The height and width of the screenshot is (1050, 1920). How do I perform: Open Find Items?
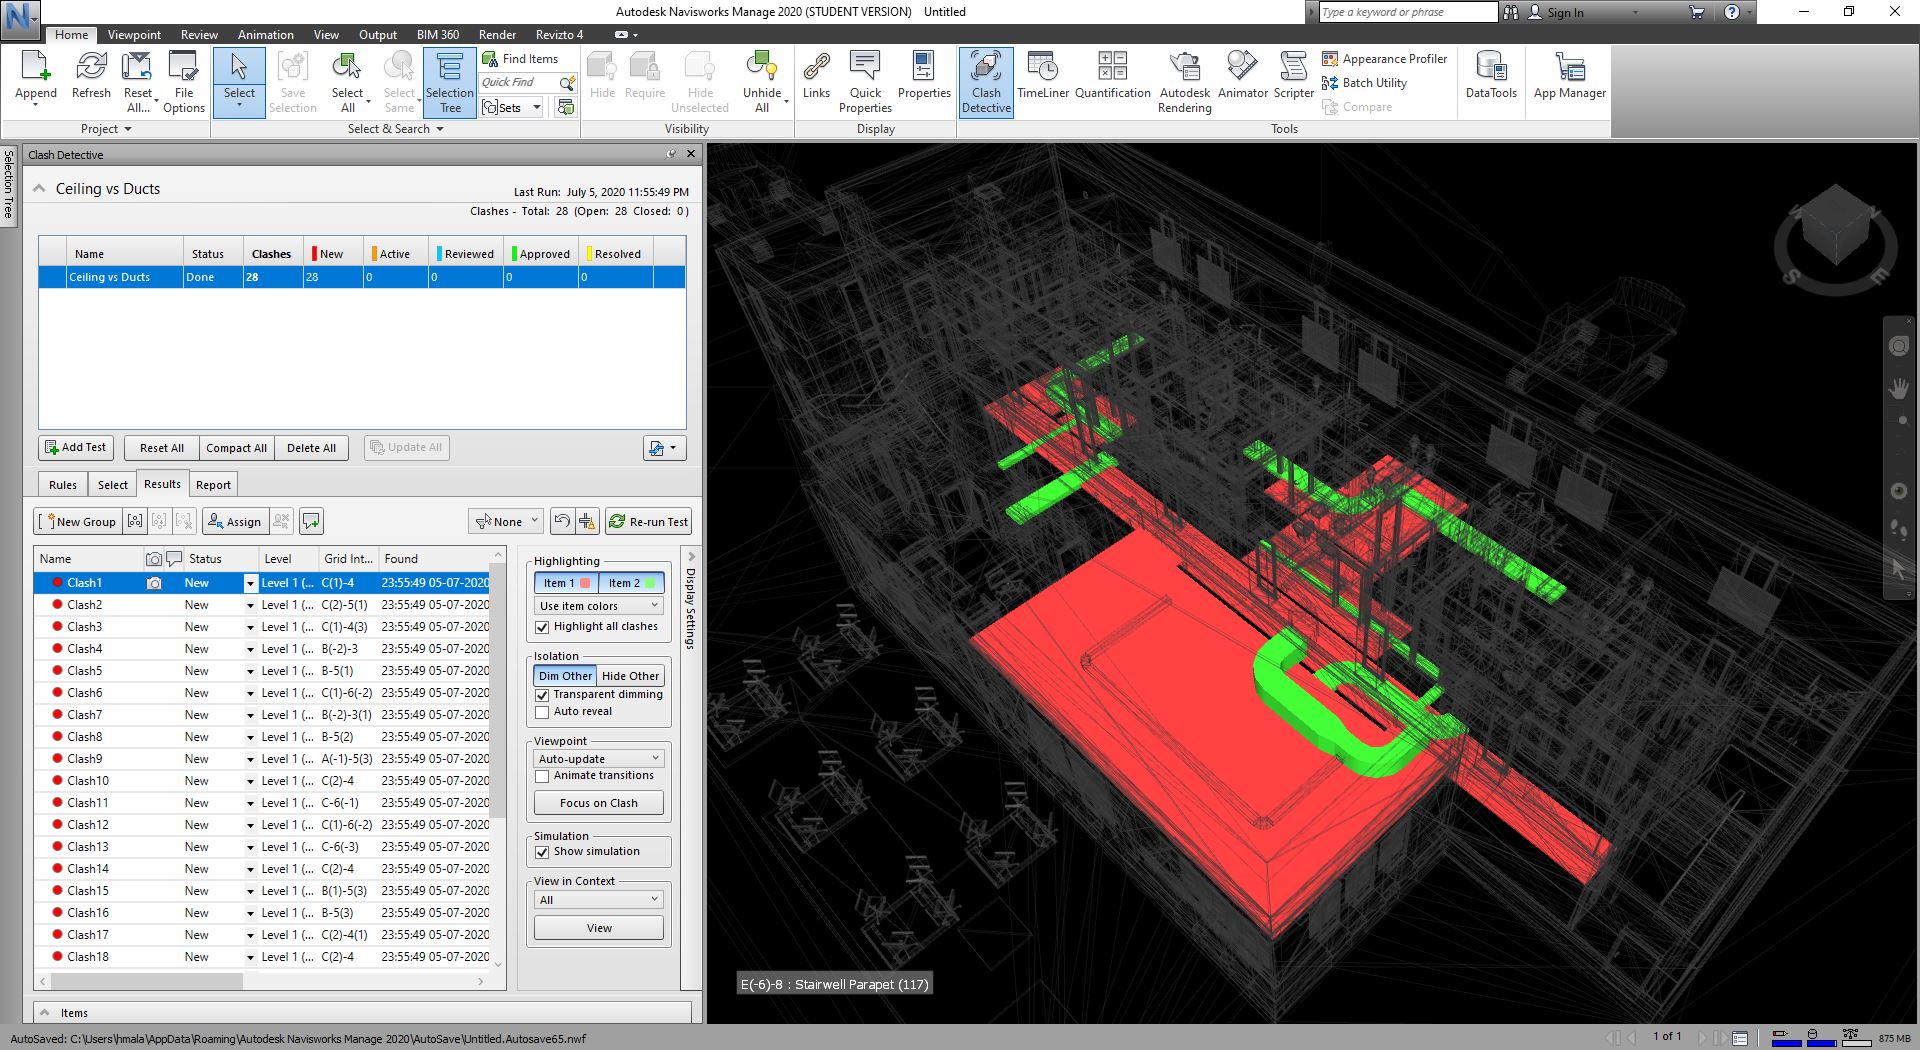click(x=520, y=59)
